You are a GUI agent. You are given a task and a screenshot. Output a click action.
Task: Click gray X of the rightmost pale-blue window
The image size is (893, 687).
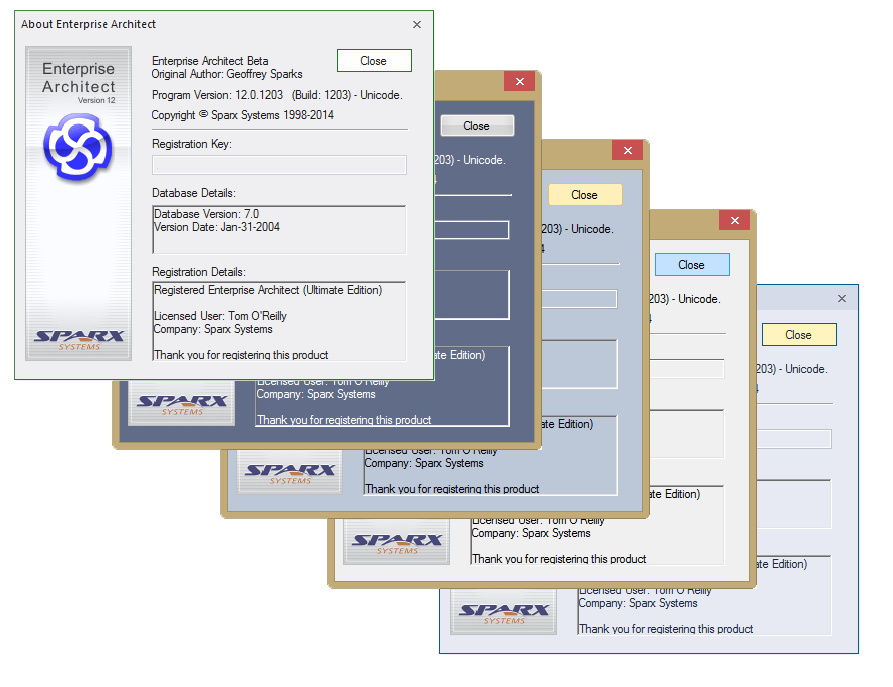click(x=842, y=298)
